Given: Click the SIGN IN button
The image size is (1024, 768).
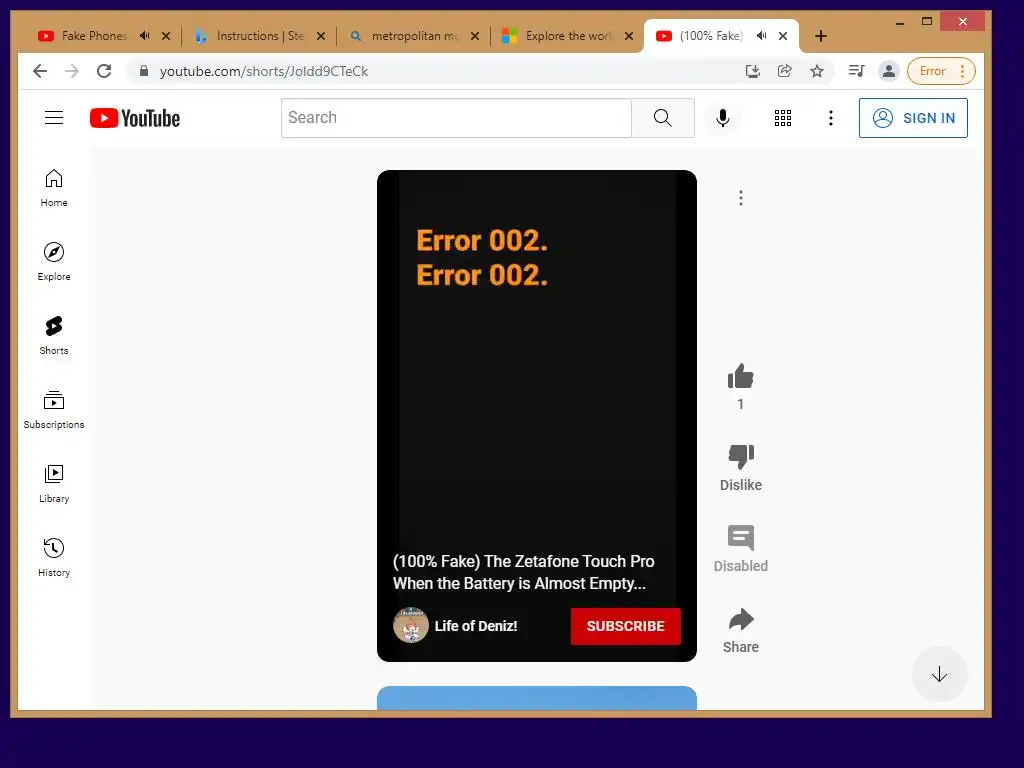Looking at the screenshot, I should tap(913, 118).
